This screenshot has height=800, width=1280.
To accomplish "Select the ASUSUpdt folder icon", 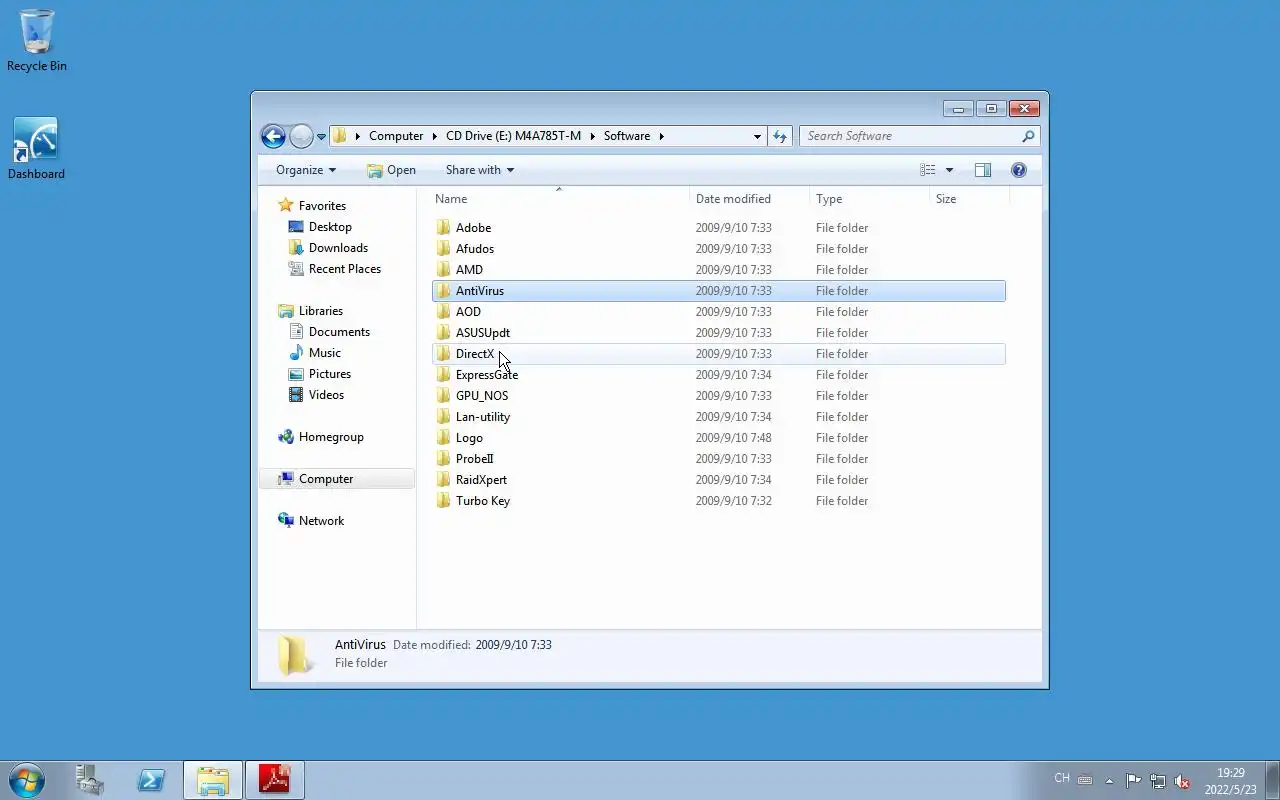I will point(444,333).
